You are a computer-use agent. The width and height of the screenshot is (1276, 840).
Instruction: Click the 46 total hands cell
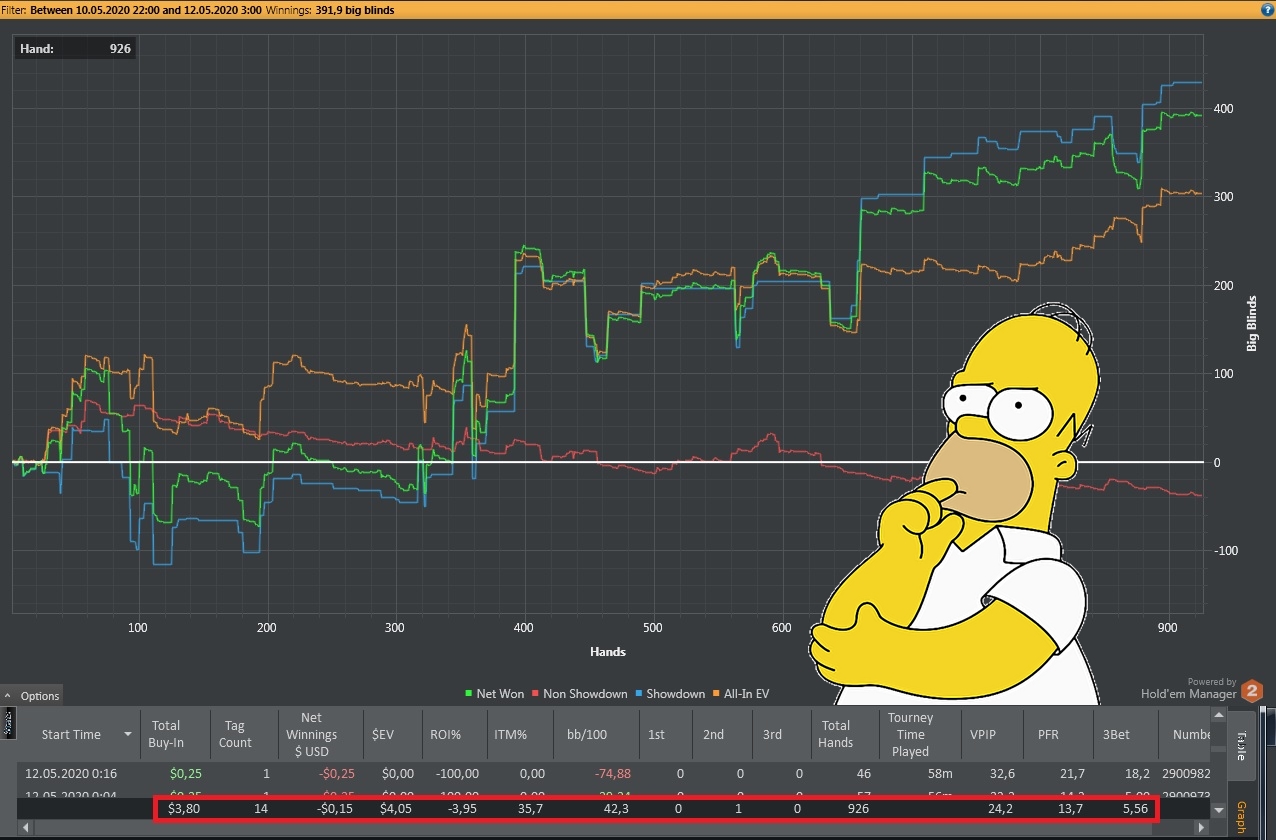(863, 773)
